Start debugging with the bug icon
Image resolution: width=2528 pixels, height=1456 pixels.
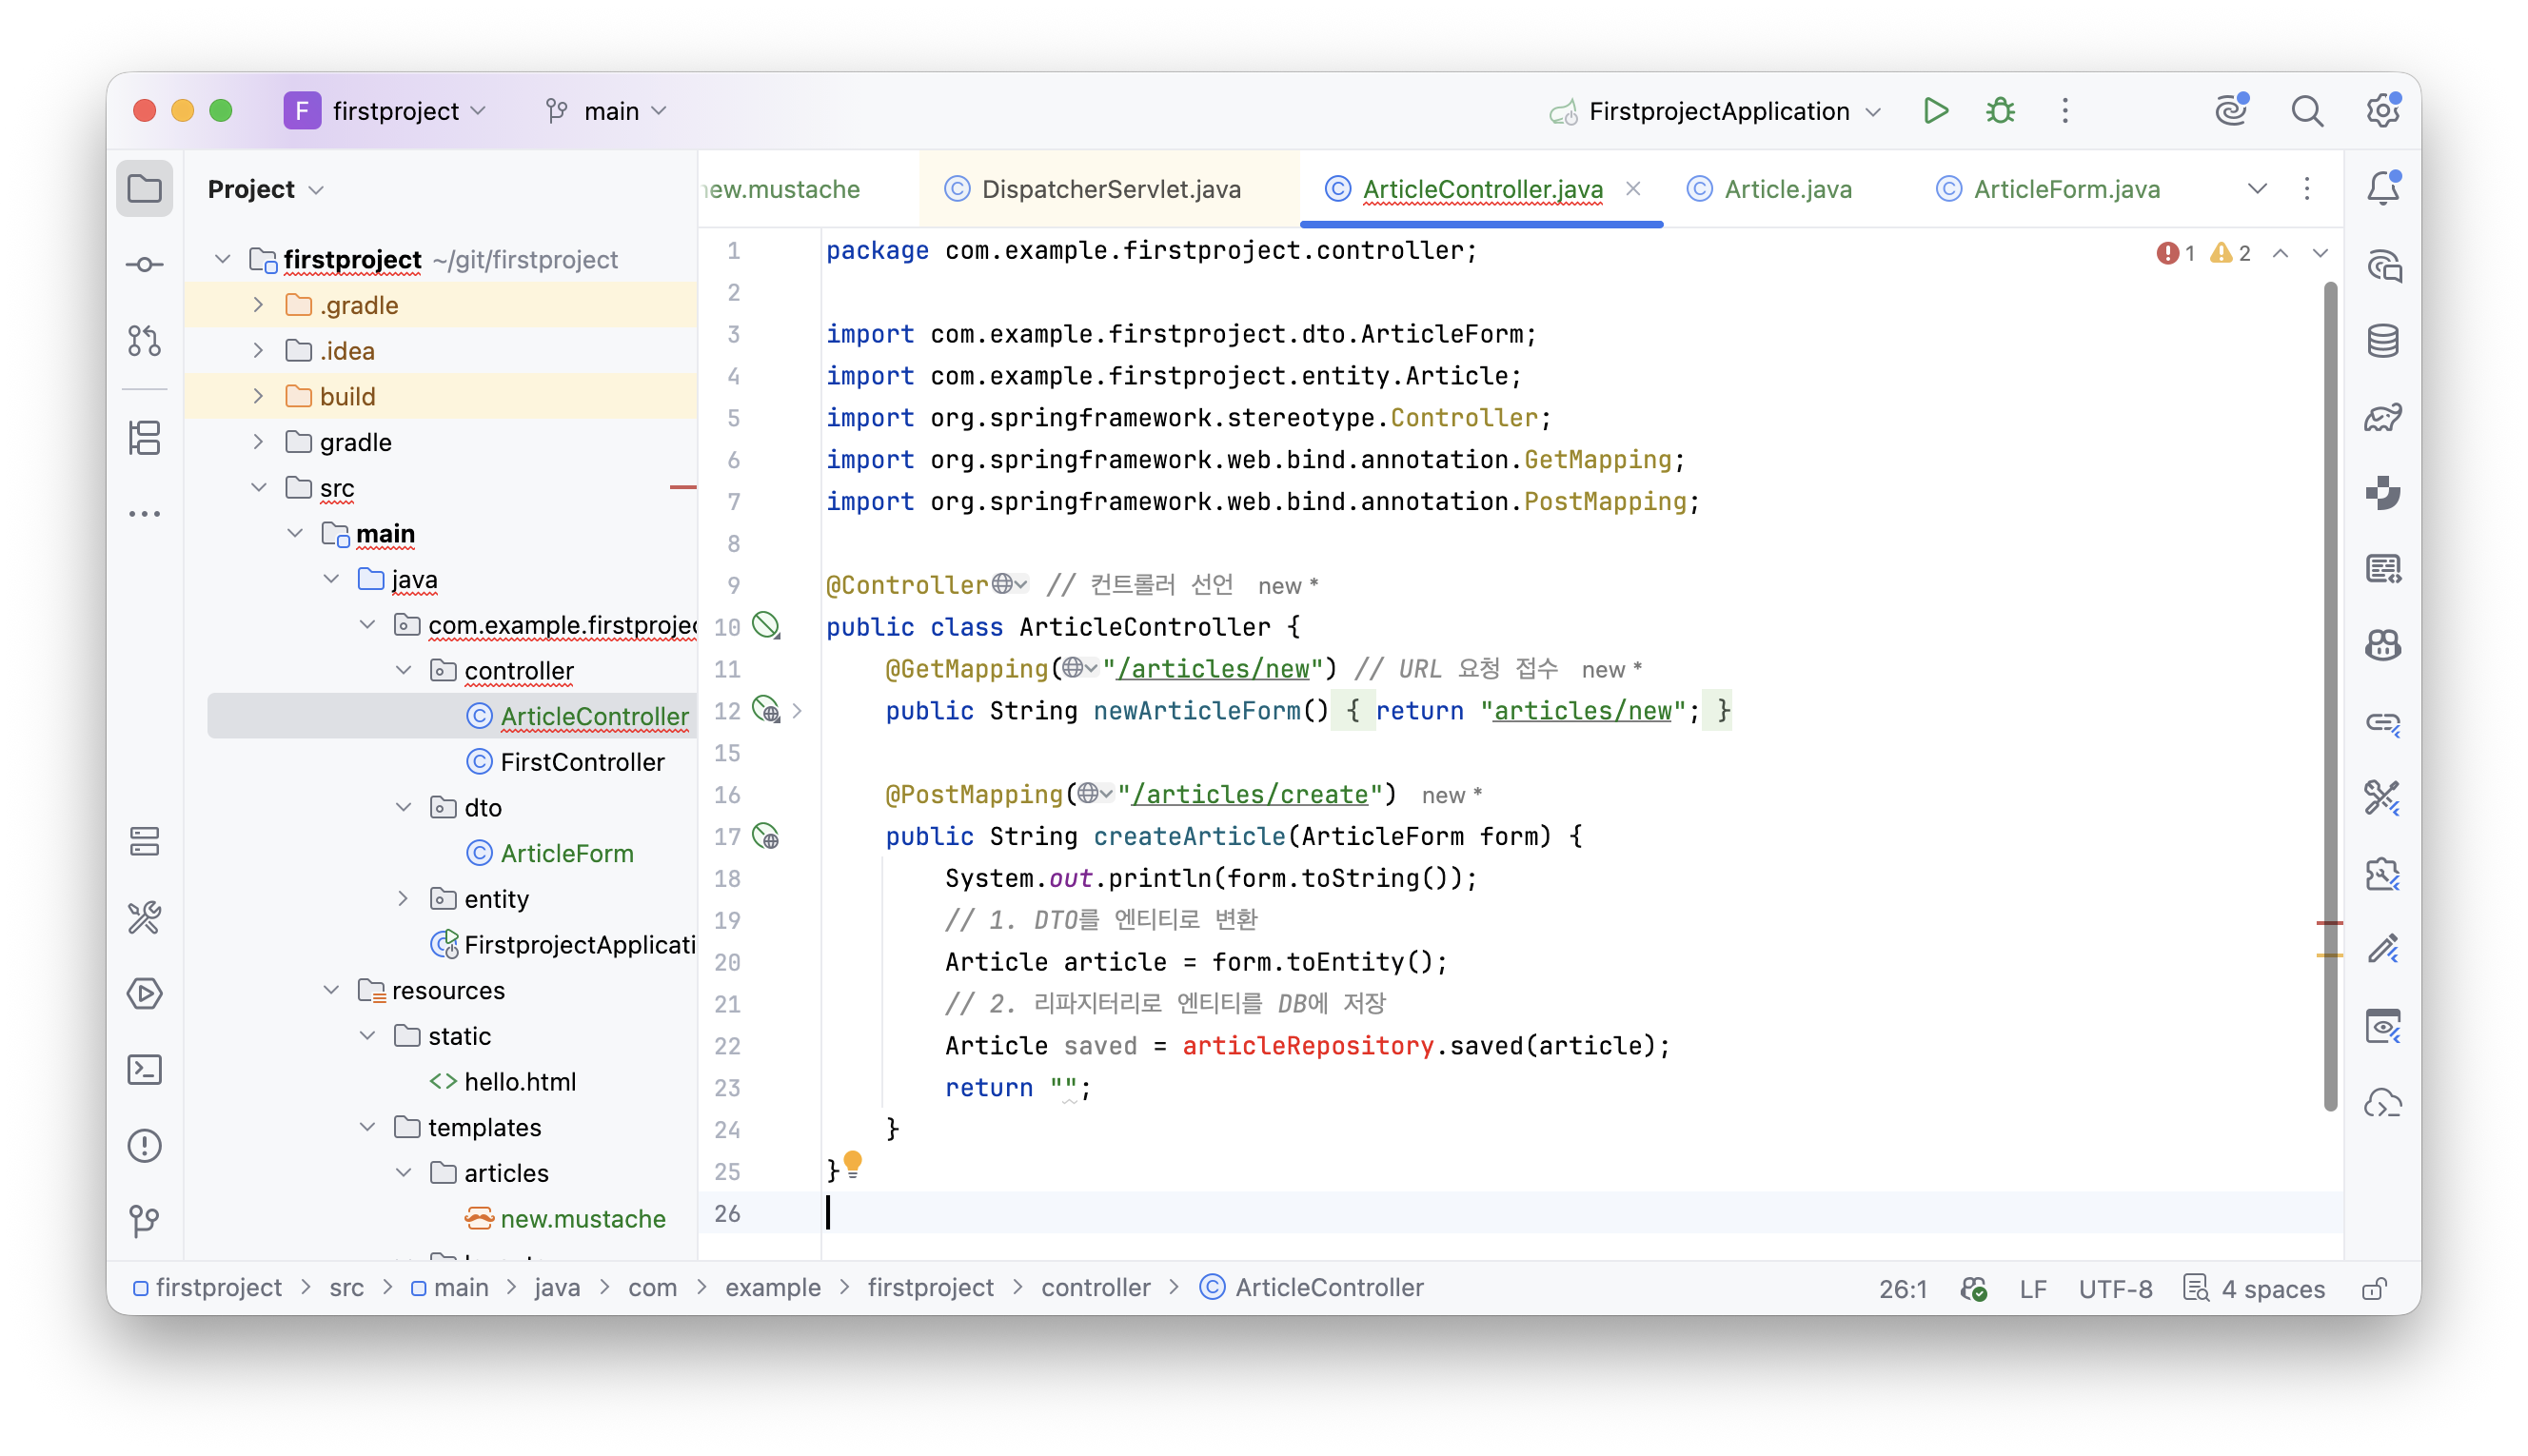(x=2000, y=111)
